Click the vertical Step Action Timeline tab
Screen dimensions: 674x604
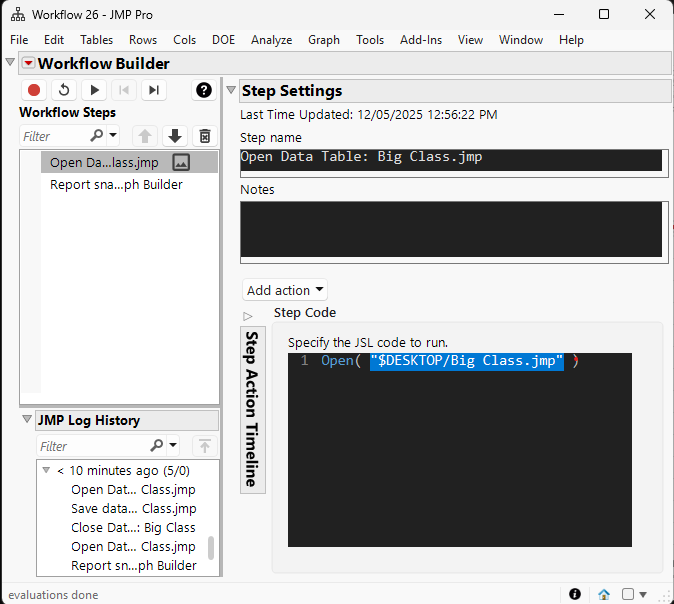252,409
